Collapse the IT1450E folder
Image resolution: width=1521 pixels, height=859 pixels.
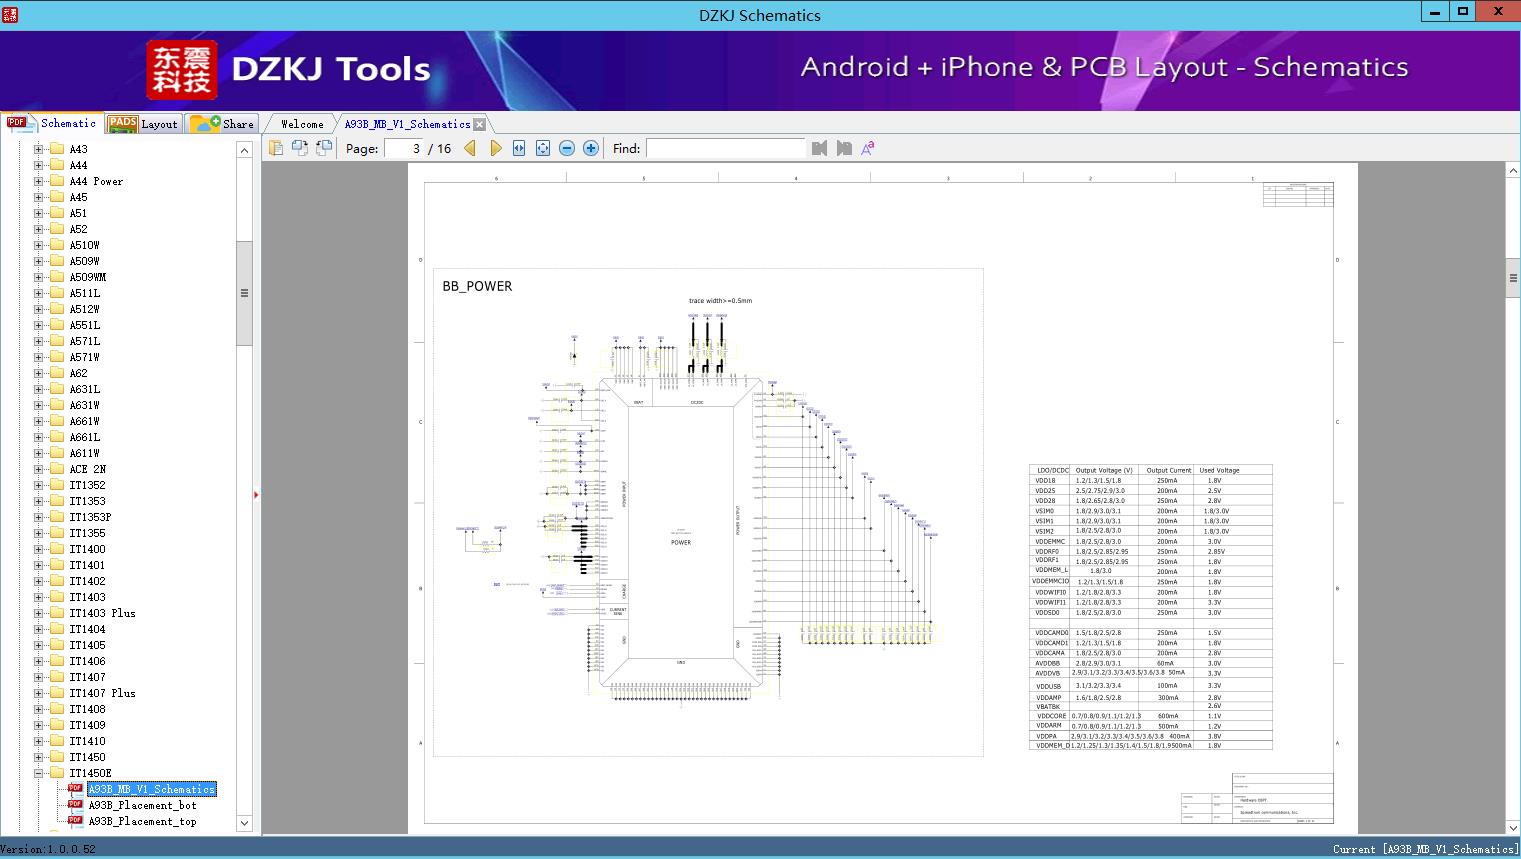tap(39, 773)
